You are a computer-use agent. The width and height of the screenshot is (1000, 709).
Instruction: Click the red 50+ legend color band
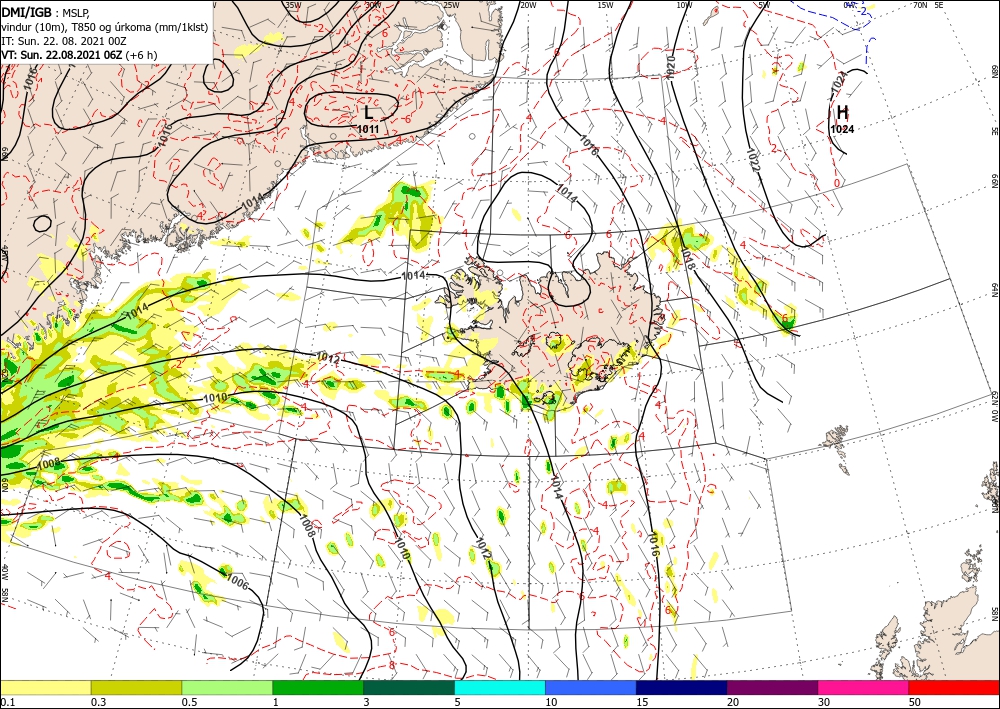tap(954, 687)
